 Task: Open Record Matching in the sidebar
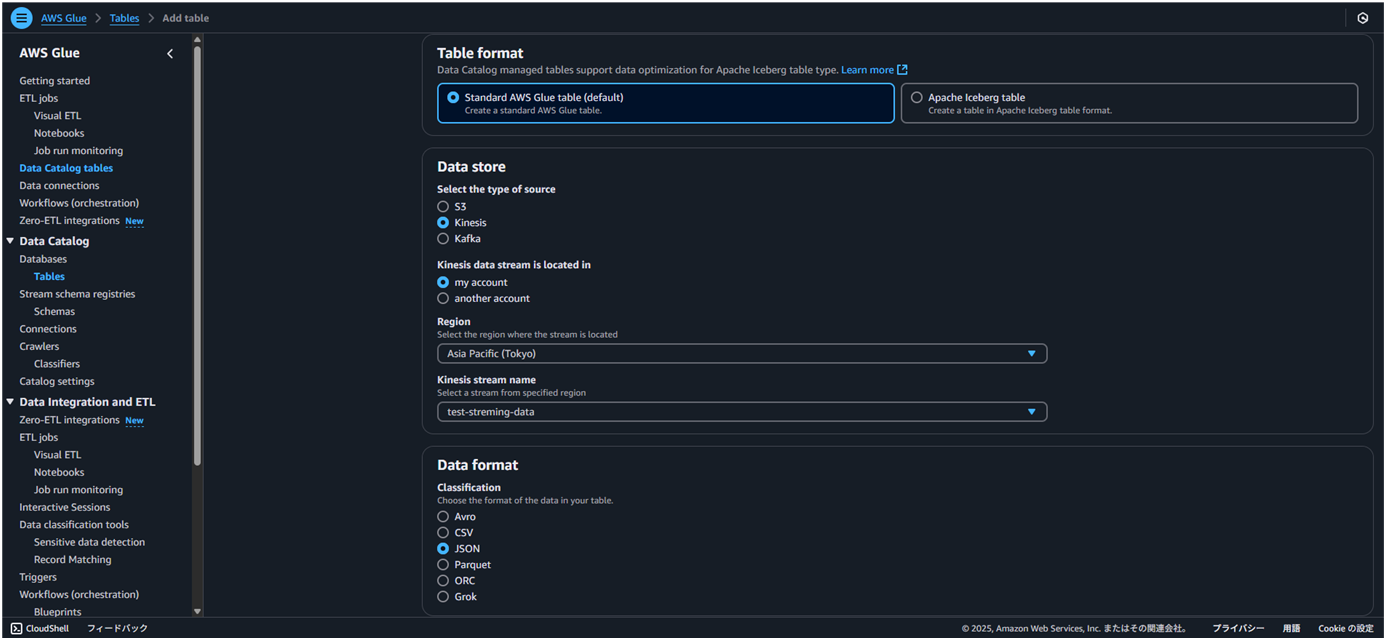73,560
